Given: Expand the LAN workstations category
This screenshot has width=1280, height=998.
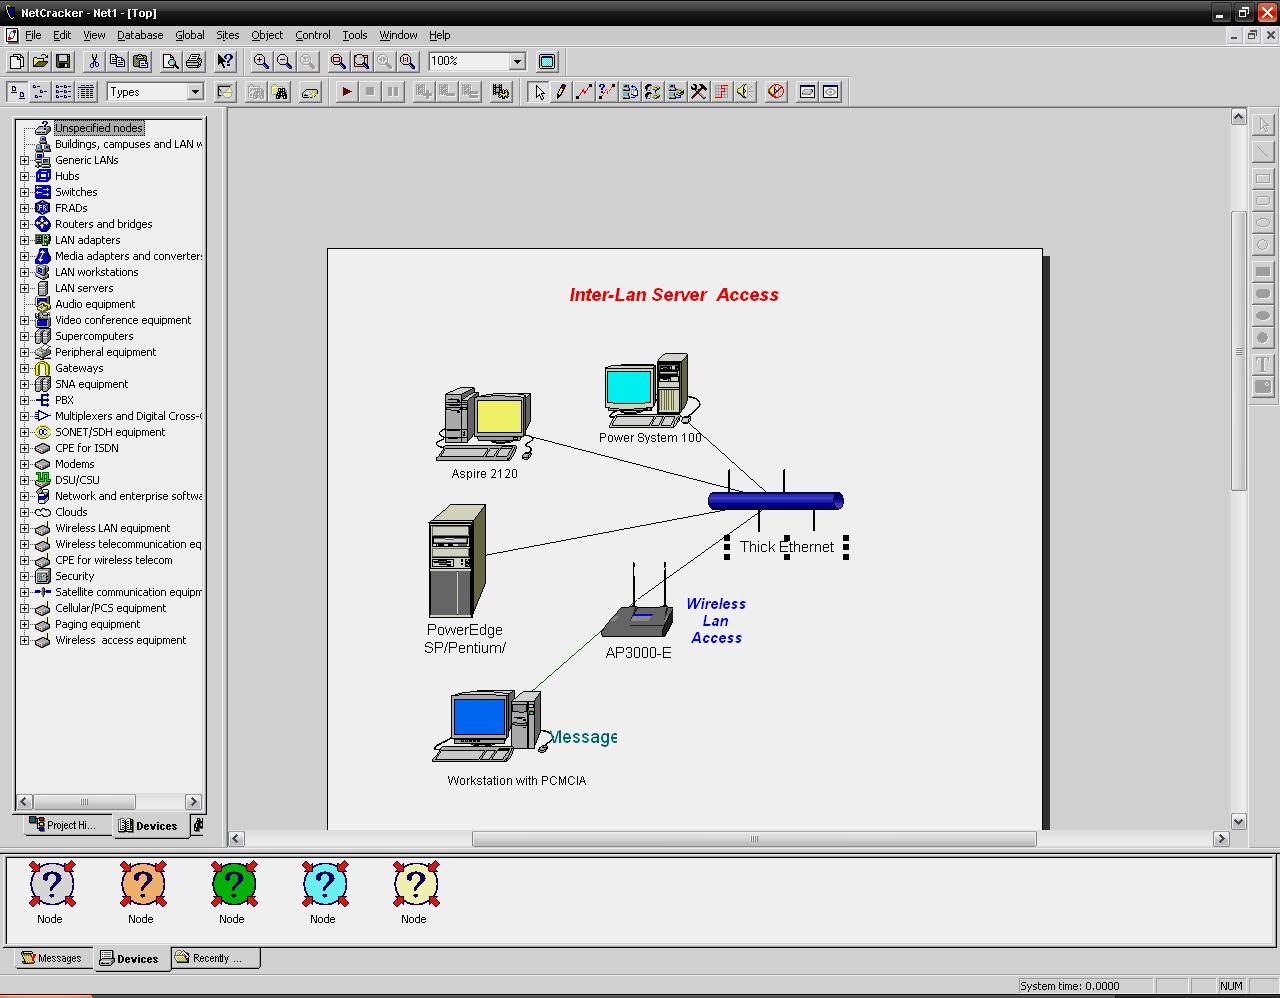Looking at the screenshot, I should [x=25, y=272].
